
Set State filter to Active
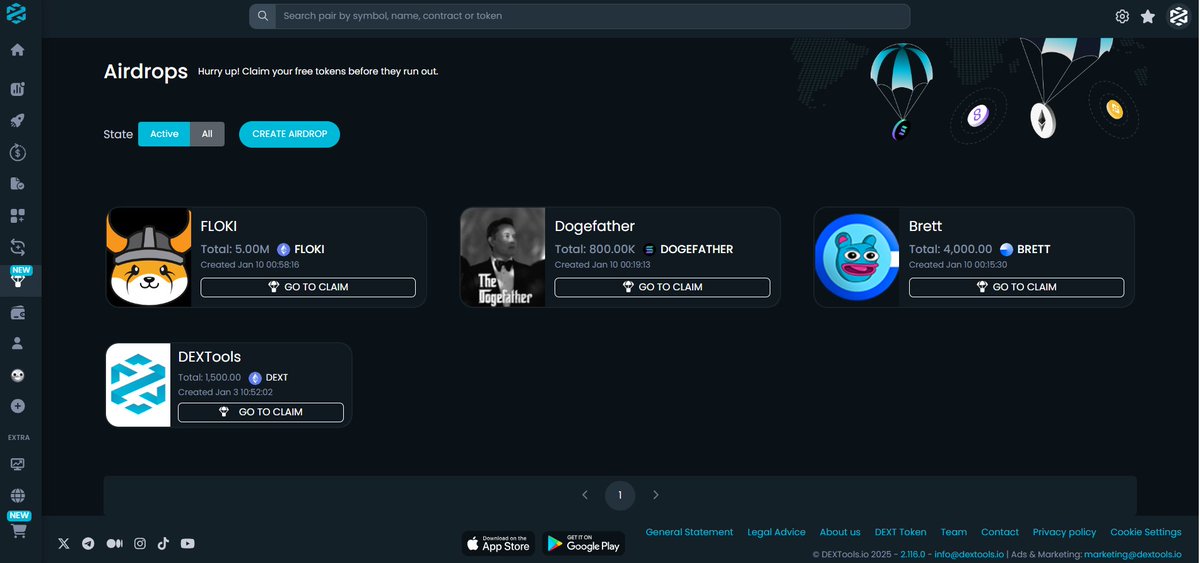pos(164,134)
